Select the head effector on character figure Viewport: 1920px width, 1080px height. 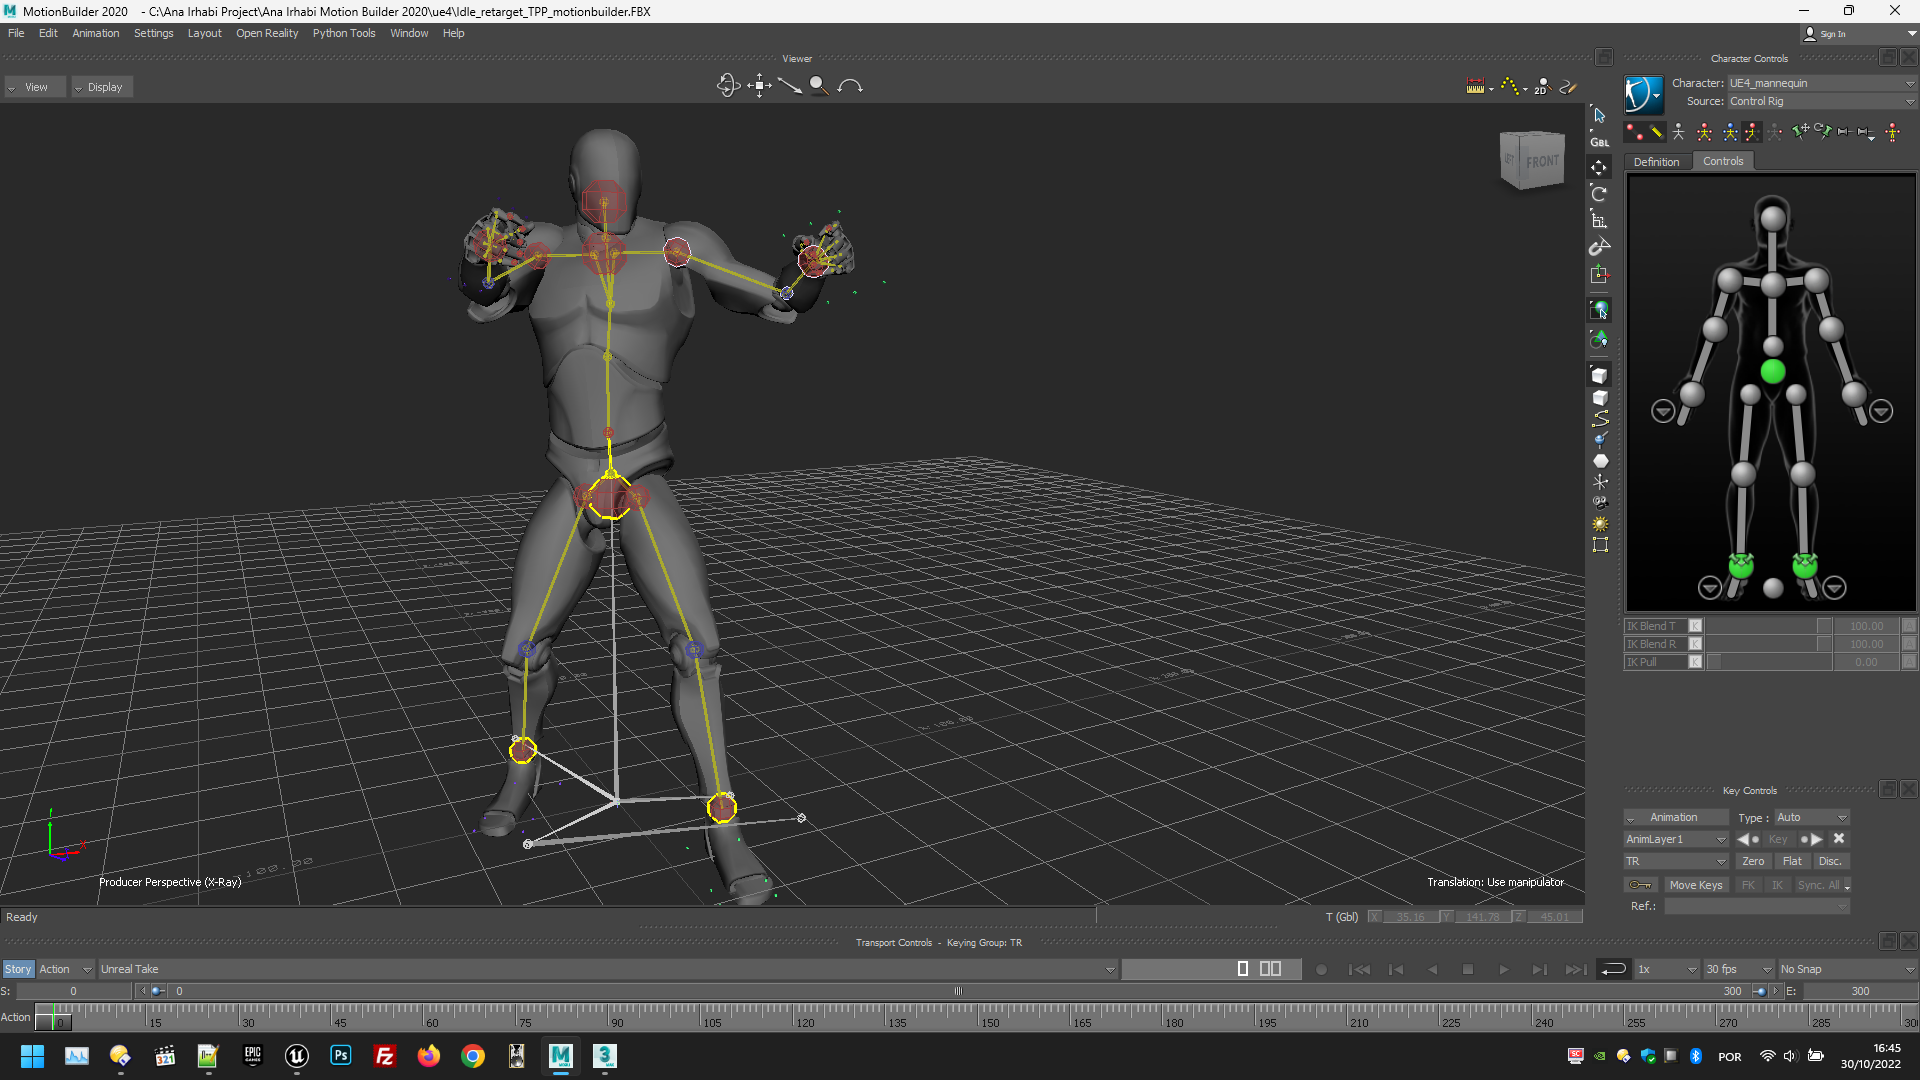click(x=1772, y=217)
